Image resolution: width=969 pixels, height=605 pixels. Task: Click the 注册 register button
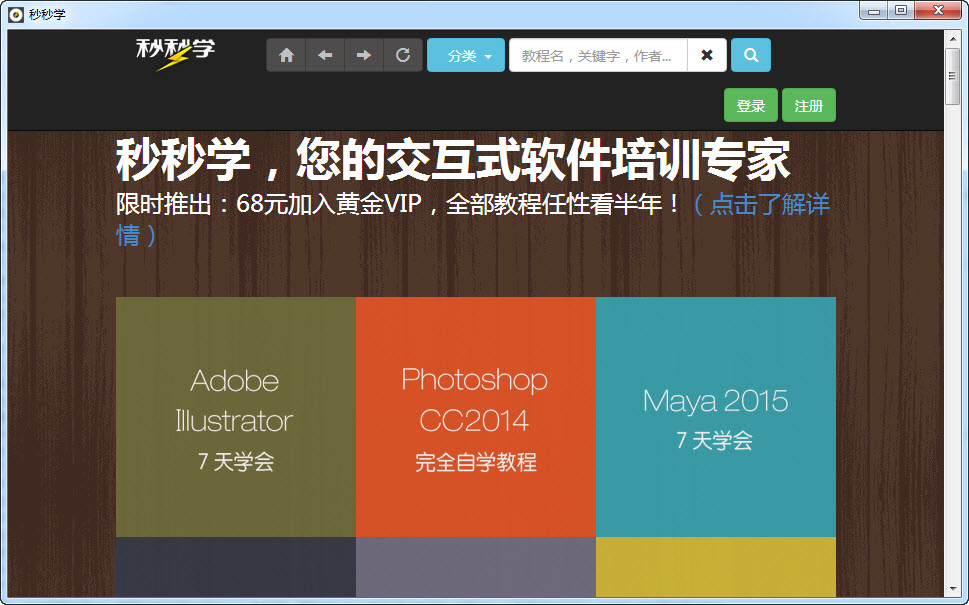point(809,106)
